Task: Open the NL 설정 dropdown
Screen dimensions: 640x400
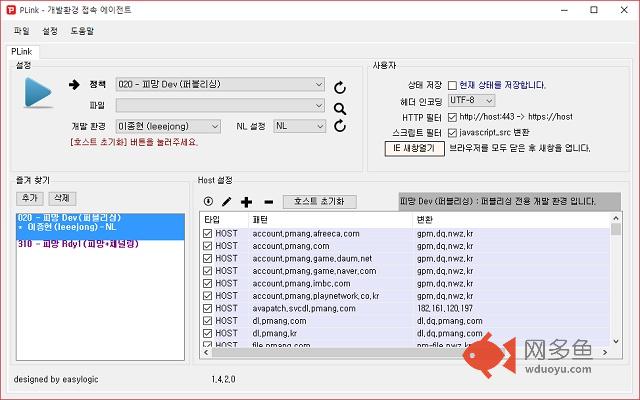Action: coord(300,126)
